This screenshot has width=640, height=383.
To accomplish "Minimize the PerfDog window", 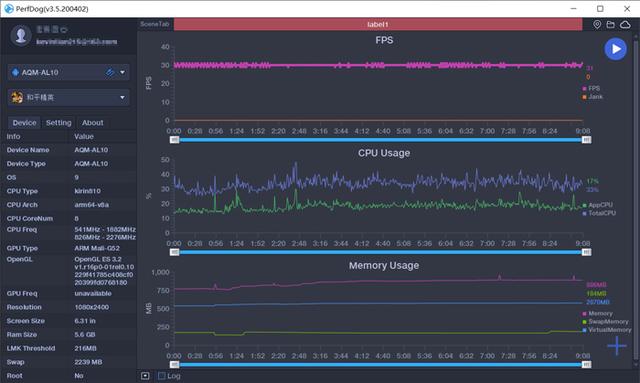I will pos(573,9).
